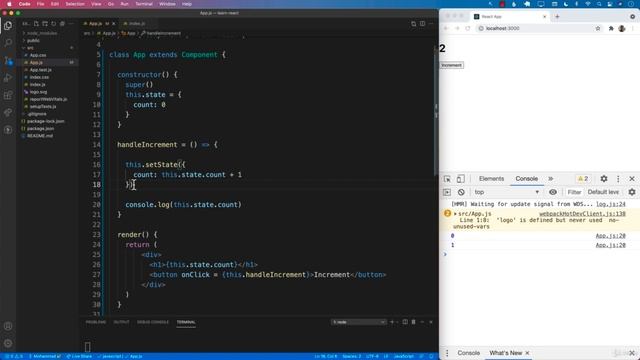The width and height of the screenshot is (640, 360).
Task: Open App.css in the Explorer
Action: coord(38,55)
